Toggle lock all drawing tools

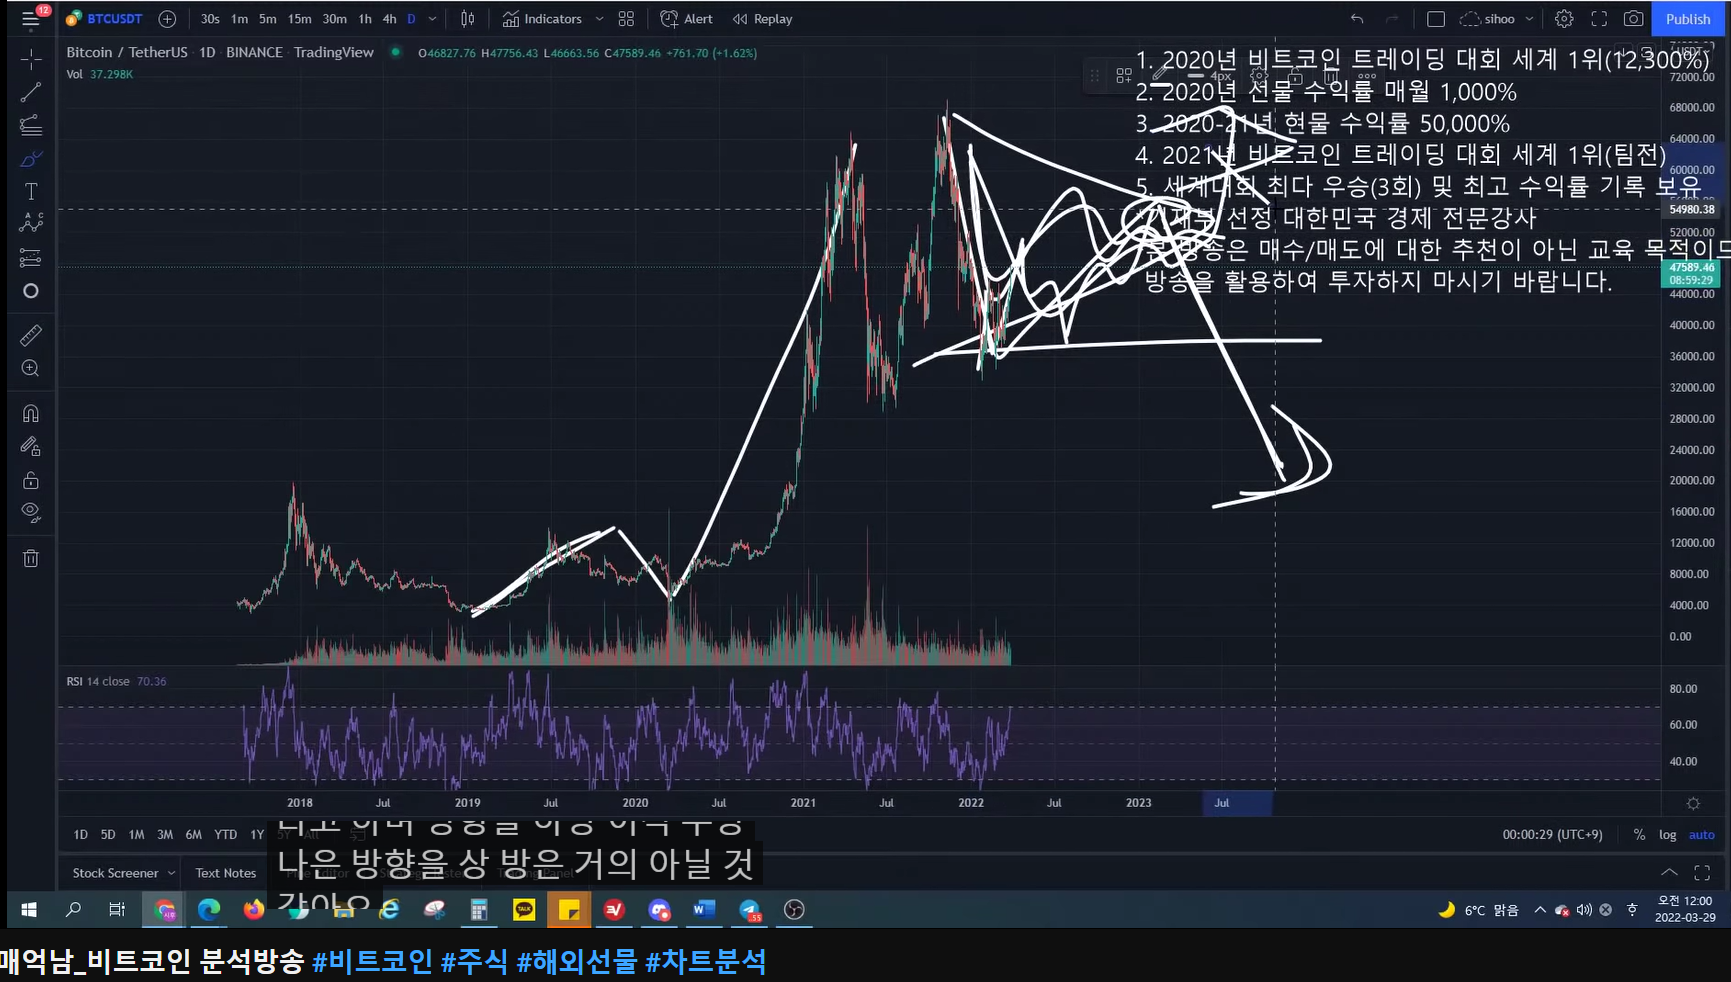(x=31, y=480)
